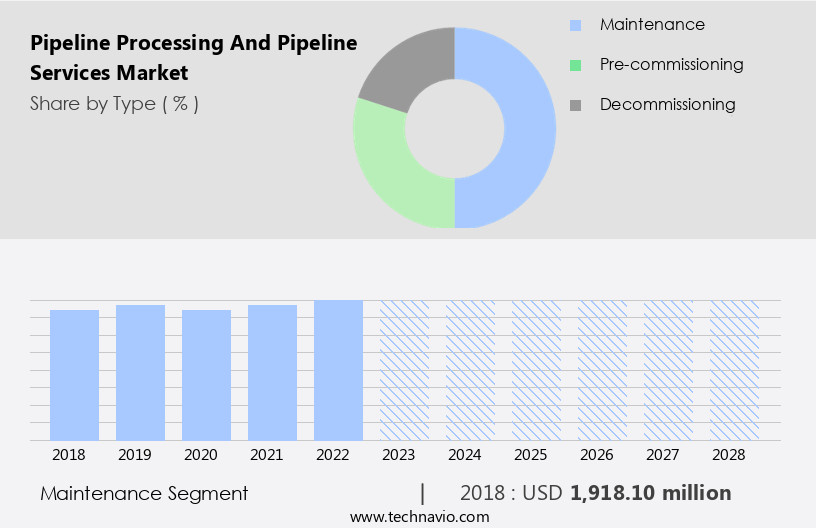Image resolution: width=816 pixels, height=528 pixels.
Task: Click the green Pre-commissioning legend swatch
Action: click(x=575, y=65)
